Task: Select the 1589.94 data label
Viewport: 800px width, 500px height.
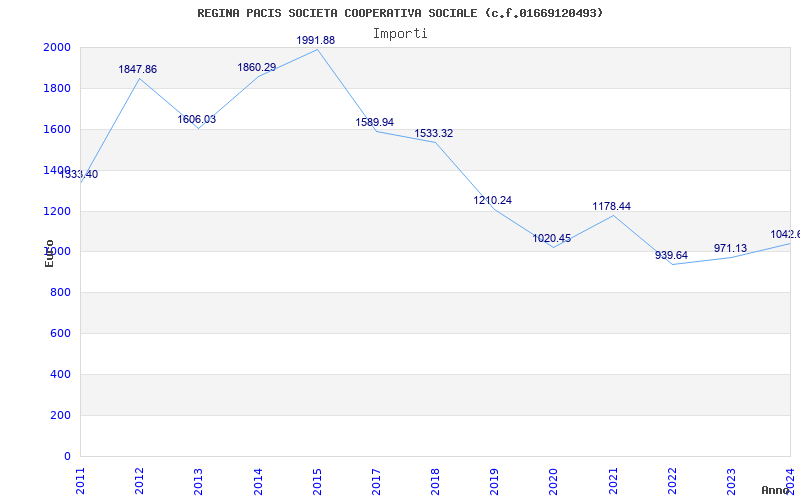Action: click(x=374, y=122)
